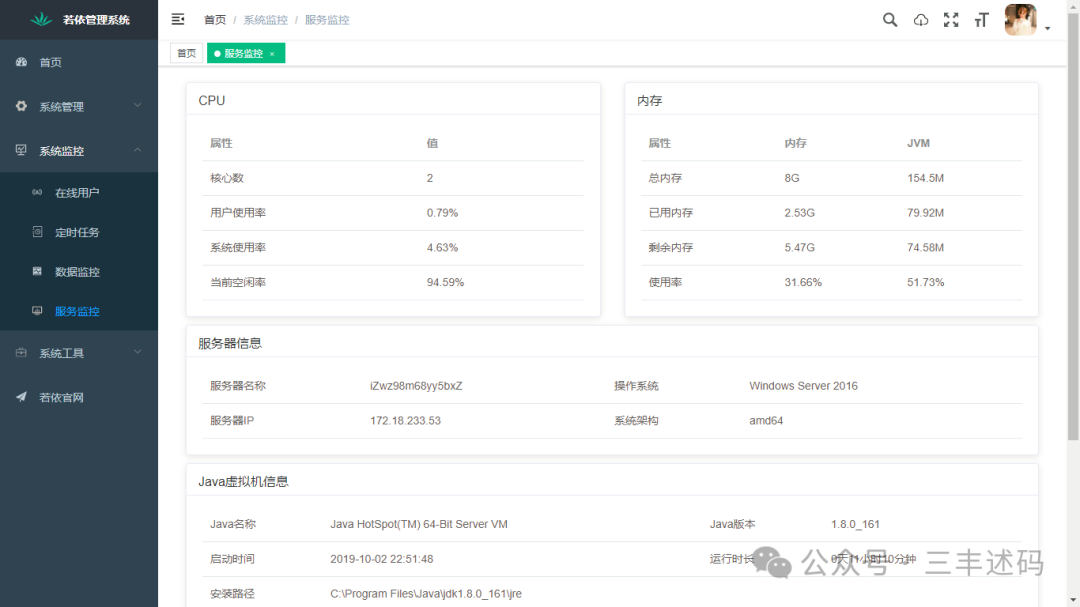This screenshot has width=1080, height=607.
Task: Click the 若依官网 paper plane icon
Action: click(x=21, y=397)
